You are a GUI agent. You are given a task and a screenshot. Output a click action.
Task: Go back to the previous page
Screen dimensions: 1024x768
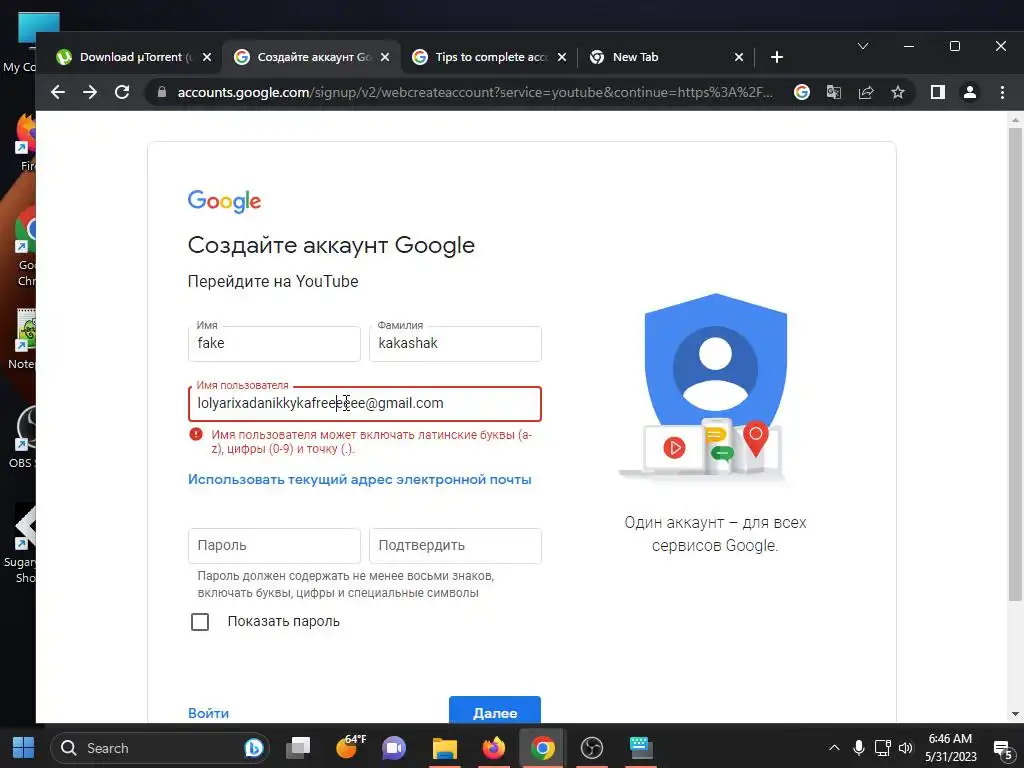pyautogui.click(x=58, y=92)
